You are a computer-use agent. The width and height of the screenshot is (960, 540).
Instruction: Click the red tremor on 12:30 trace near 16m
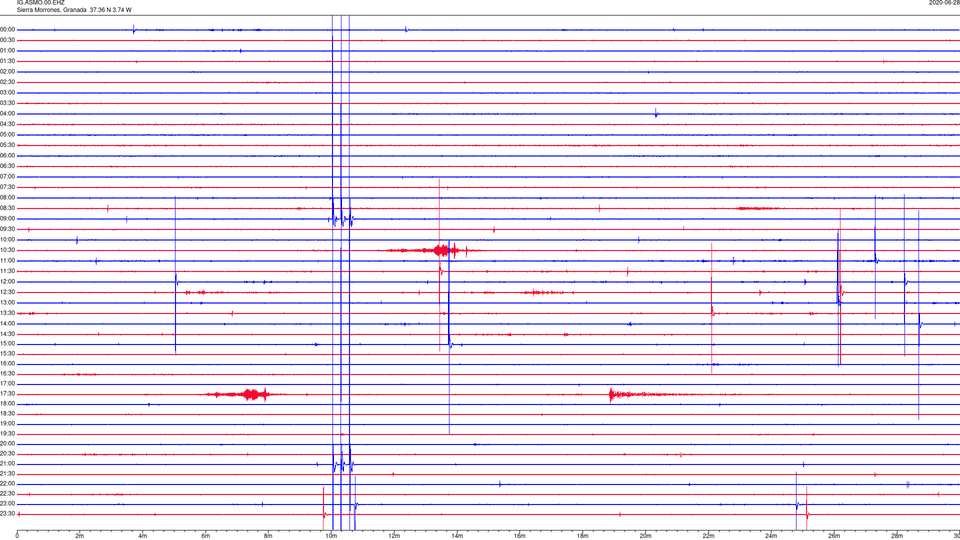tap(547, 293)
